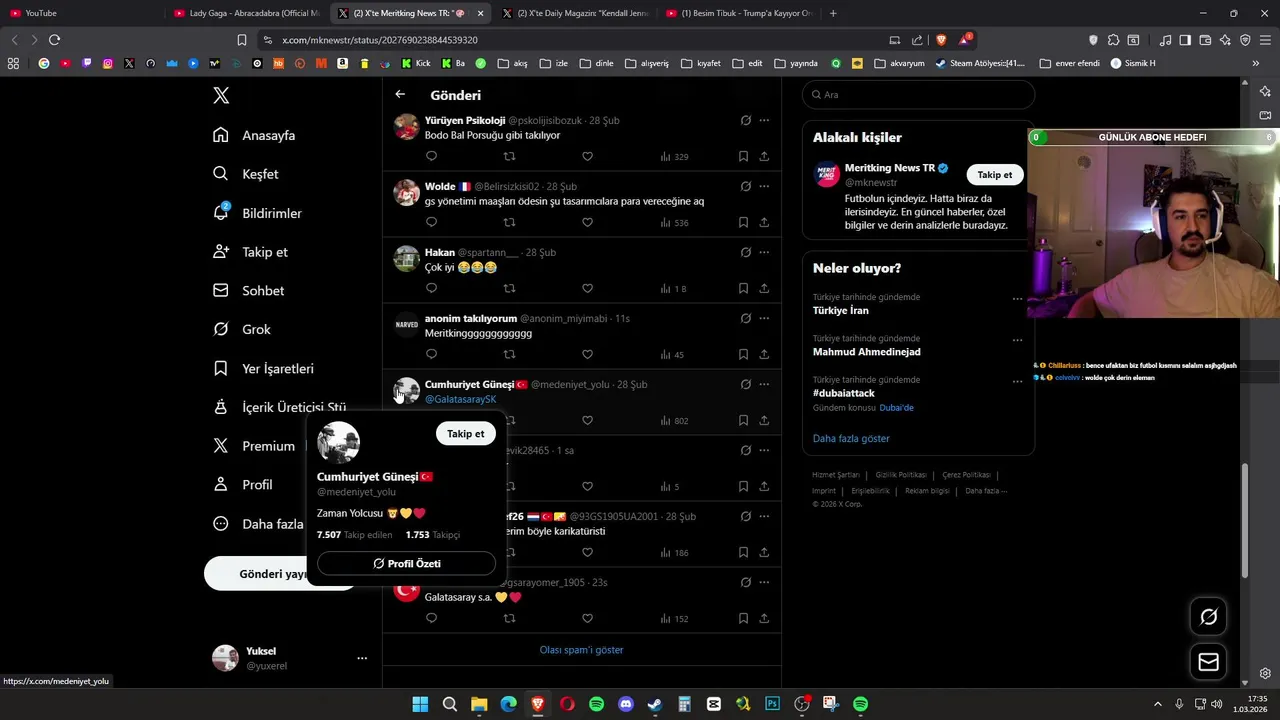Click the address bar URL
The height and width of the screenshot is (720, 1280).
tap(380, 40)
